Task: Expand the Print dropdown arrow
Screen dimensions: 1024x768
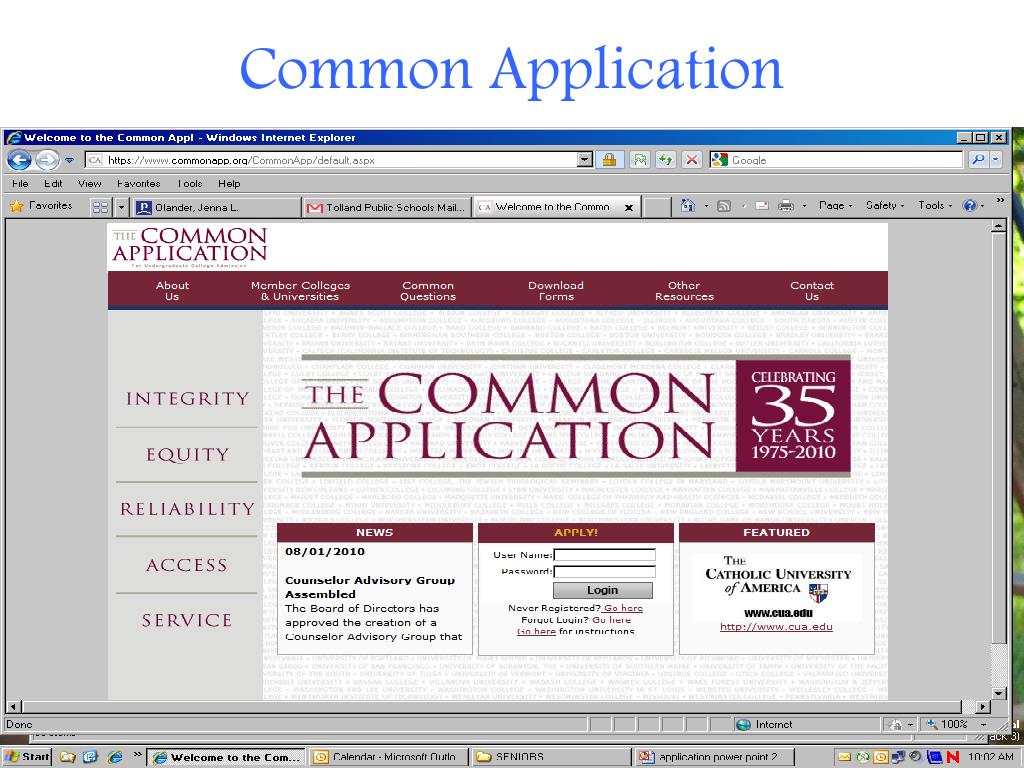Action: [x=804, y=206]
